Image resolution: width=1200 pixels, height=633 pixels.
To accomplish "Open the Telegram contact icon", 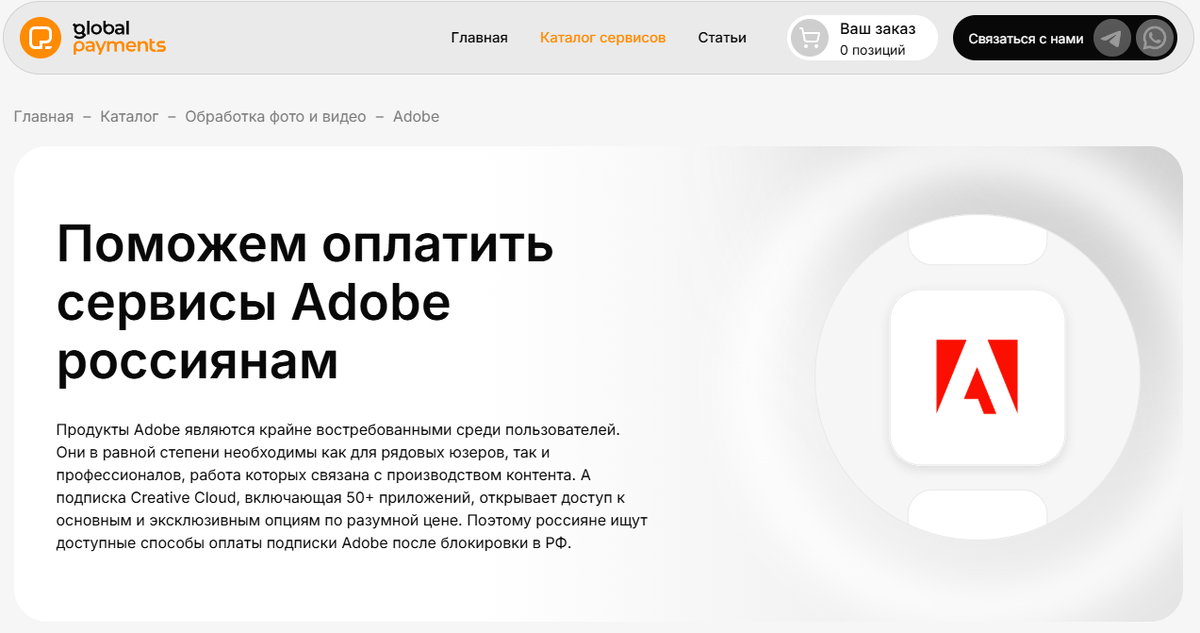I will click(1112, 38).
